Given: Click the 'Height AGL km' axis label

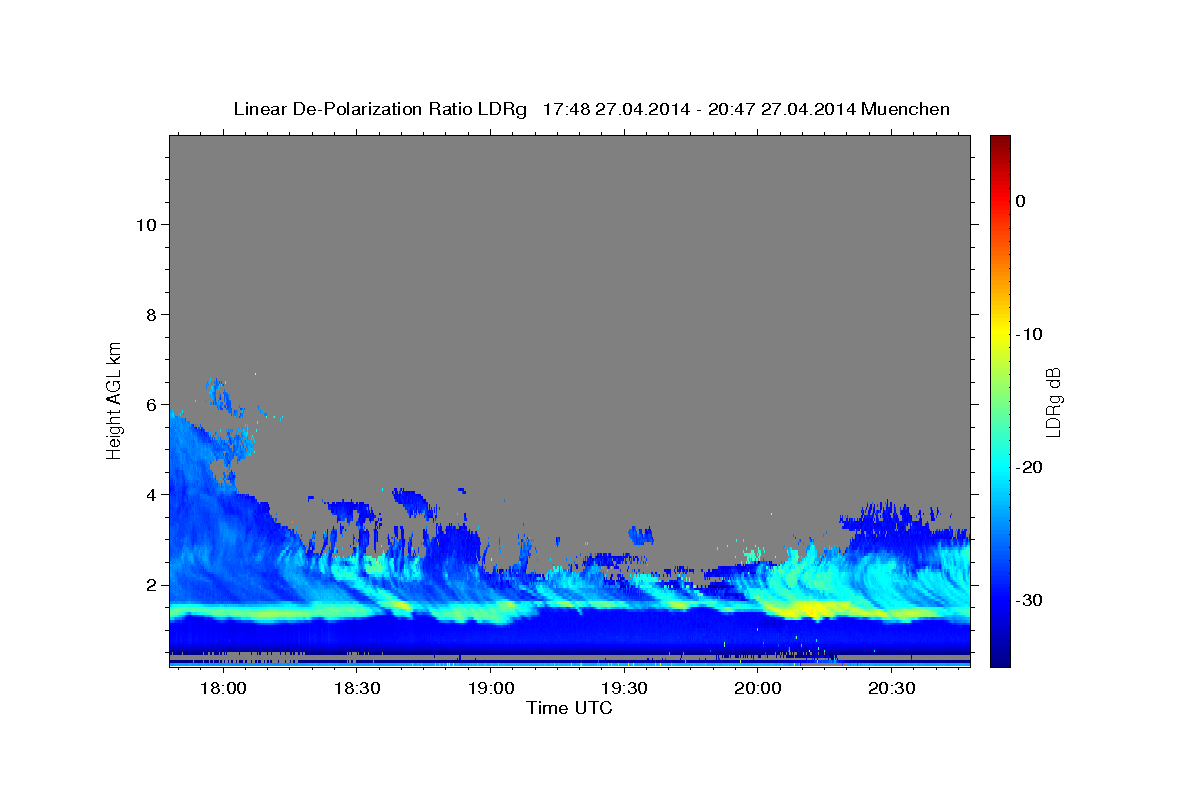Looking at the screenshot, I should pos(114,400).
